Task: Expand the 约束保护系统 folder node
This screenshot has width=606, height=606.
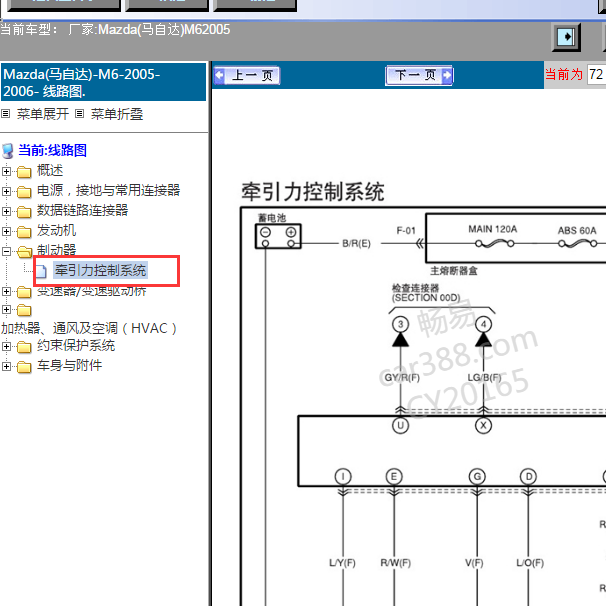Action: pyautogui.click(x=6, y=346)
